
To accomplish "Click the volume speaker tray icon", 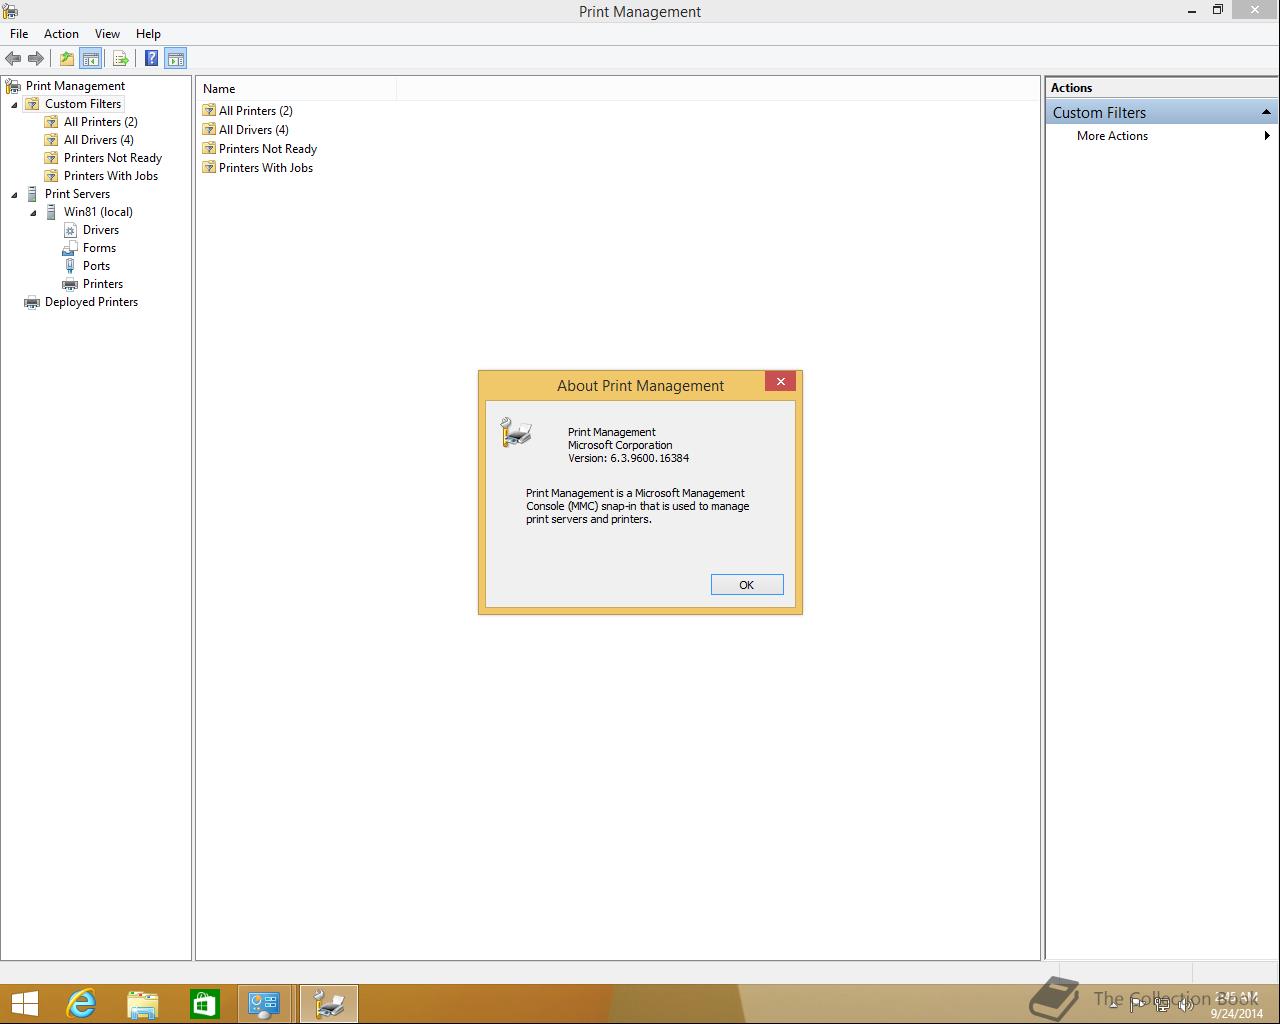I will coord(1185,1005).
